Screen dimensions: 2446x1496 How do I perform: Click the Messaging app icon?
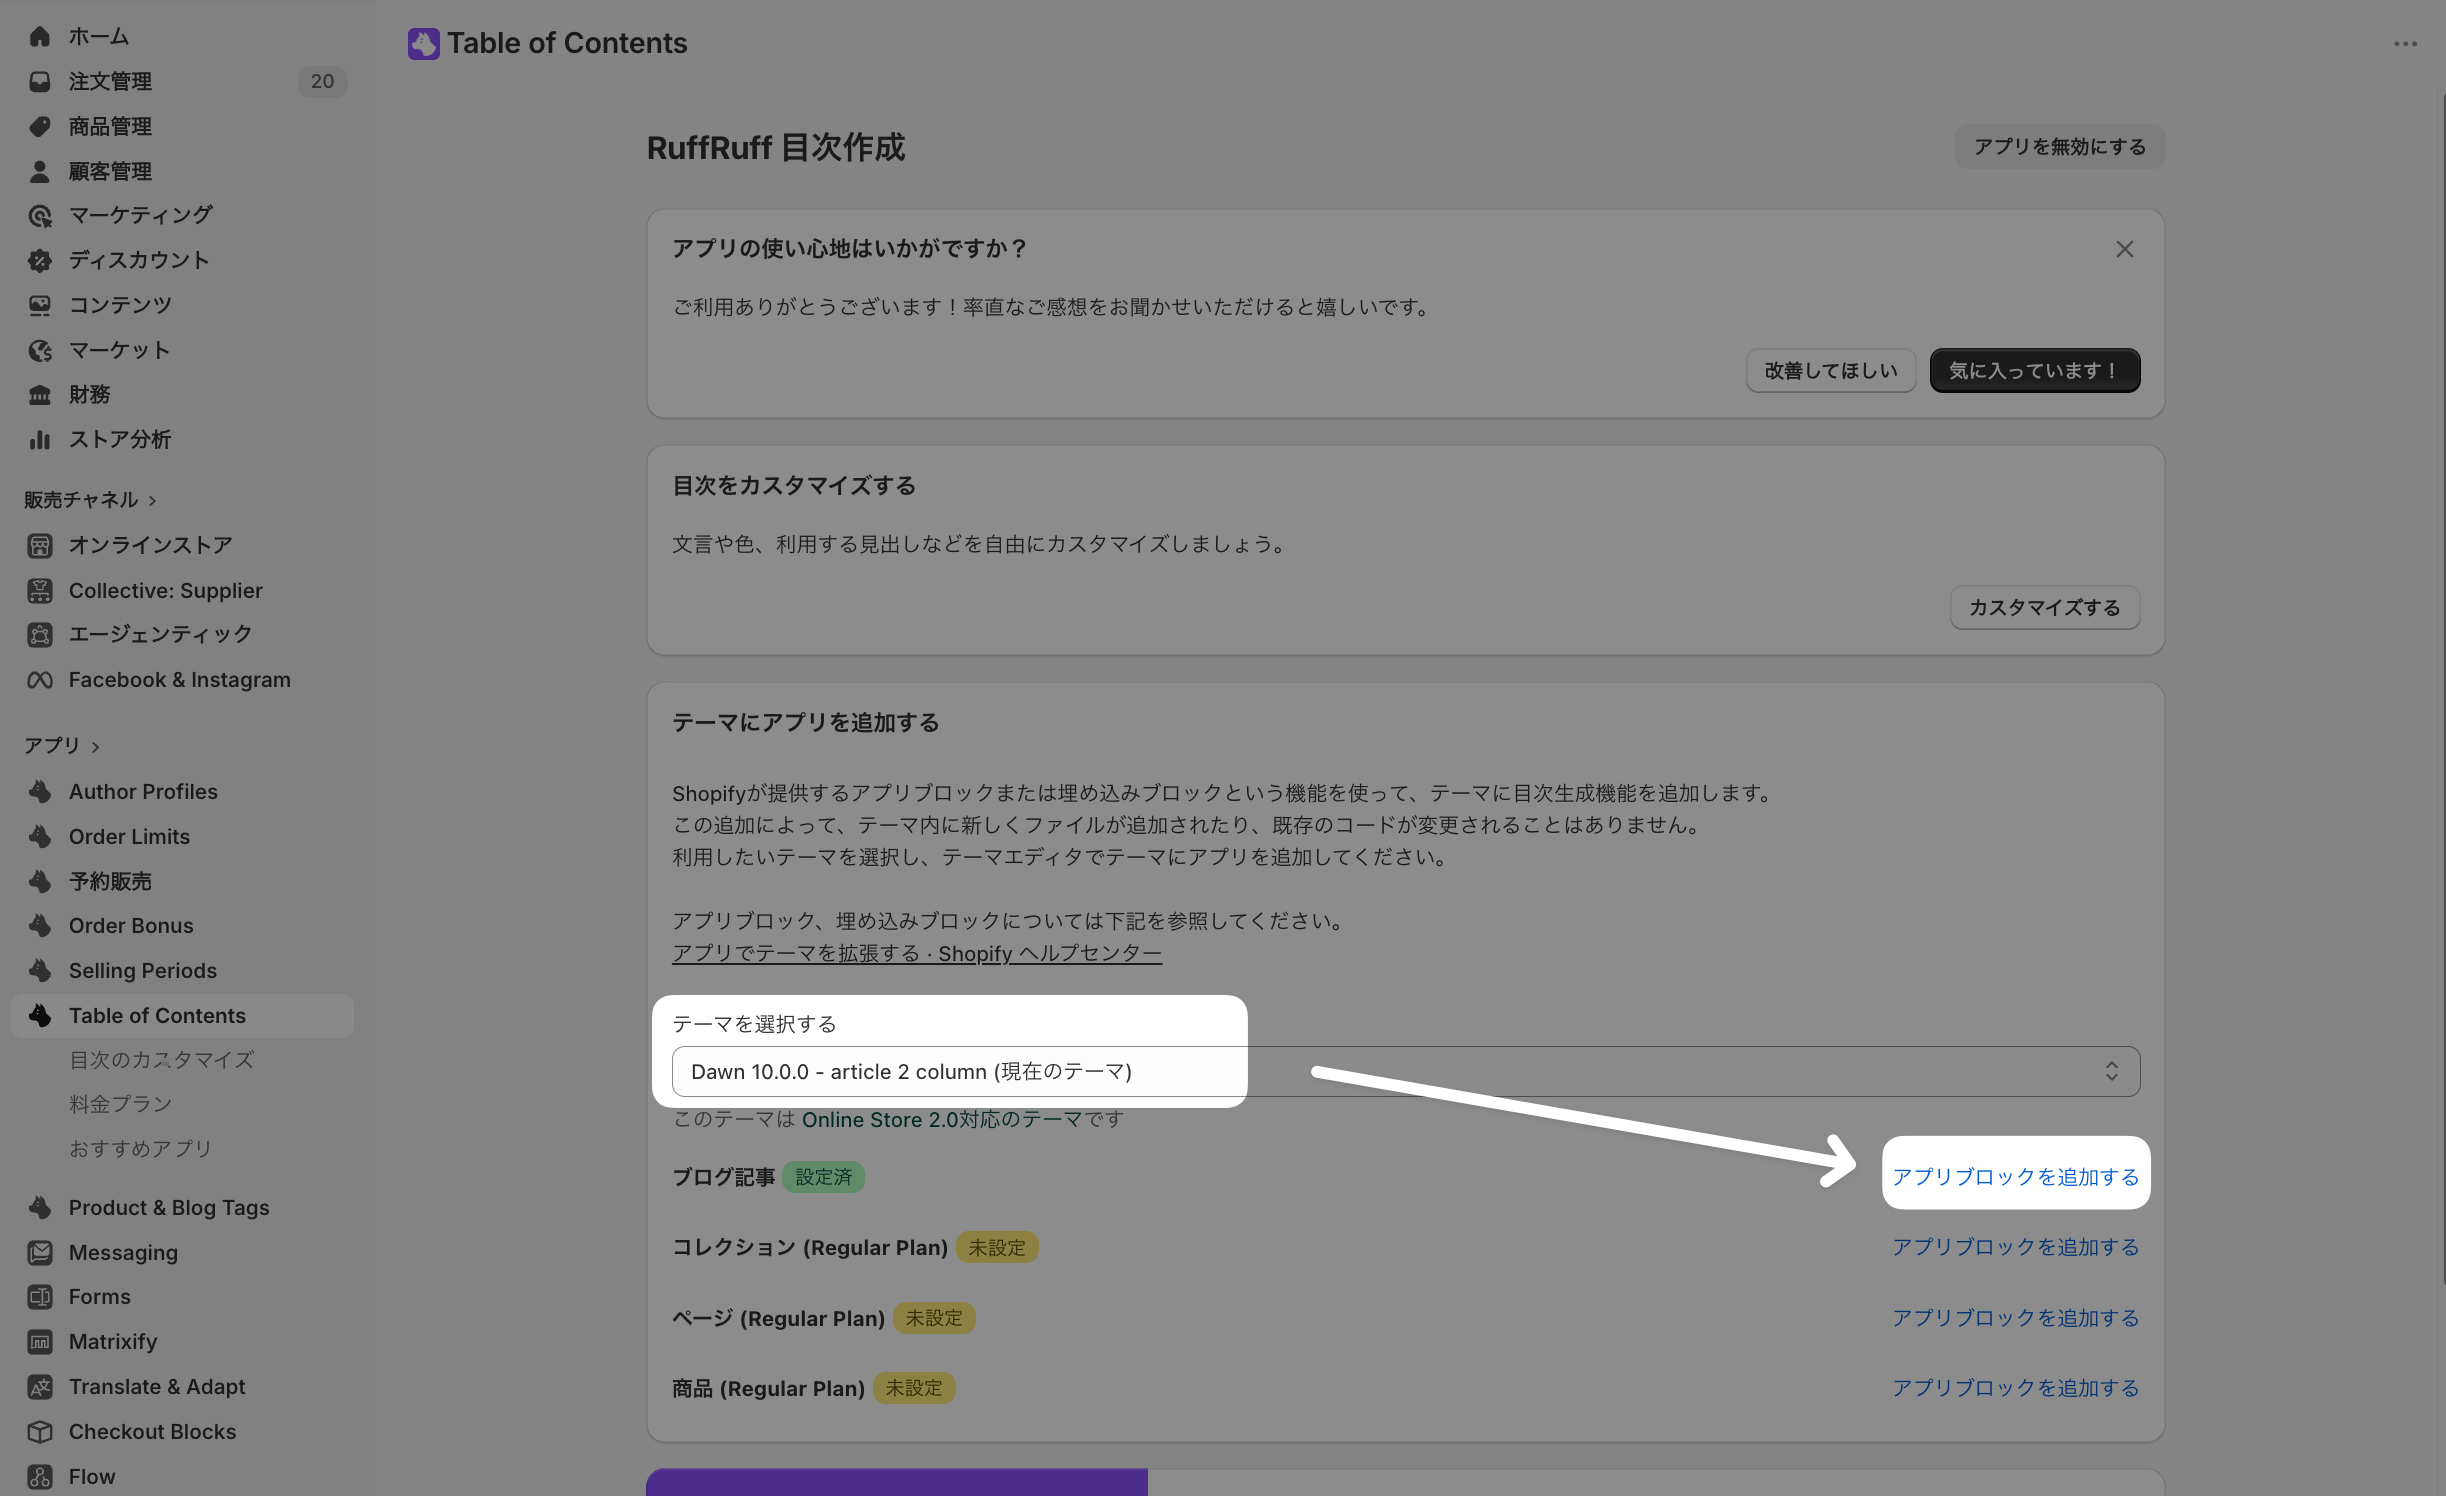tap(40, 1253)
